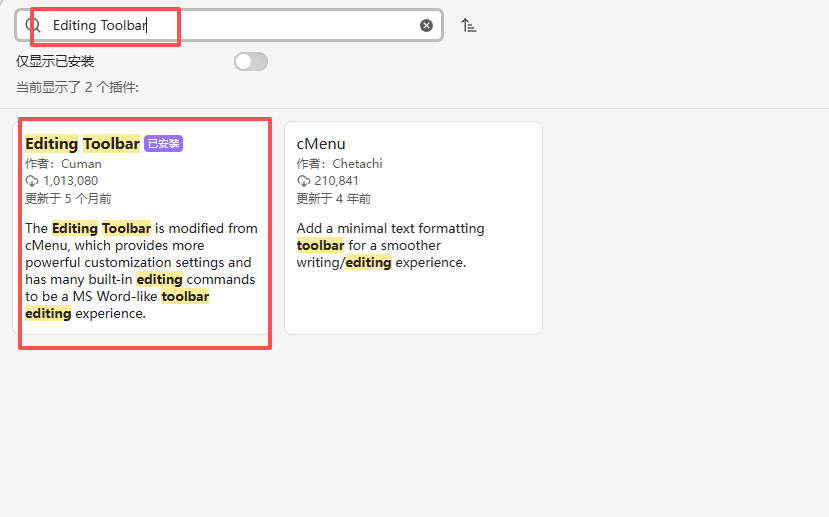This screenshot has width=829, height=517.
Task: Click the 更新于 5 个月前 text
Action: [68, 199]
